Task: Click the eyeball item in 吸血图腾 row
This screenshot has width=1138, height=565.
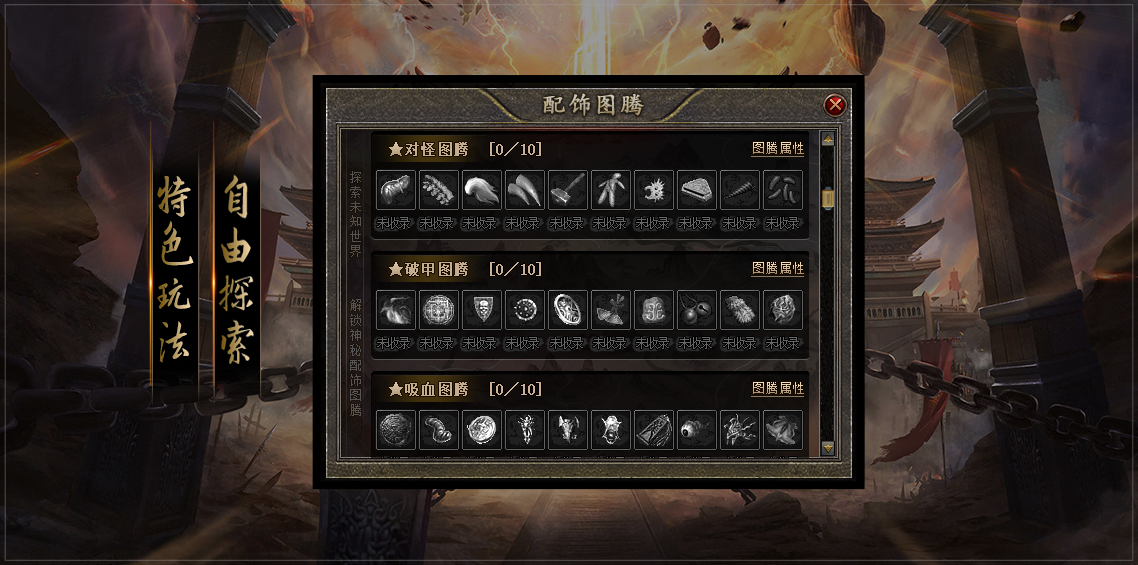Action: click(x=697, y=430)
